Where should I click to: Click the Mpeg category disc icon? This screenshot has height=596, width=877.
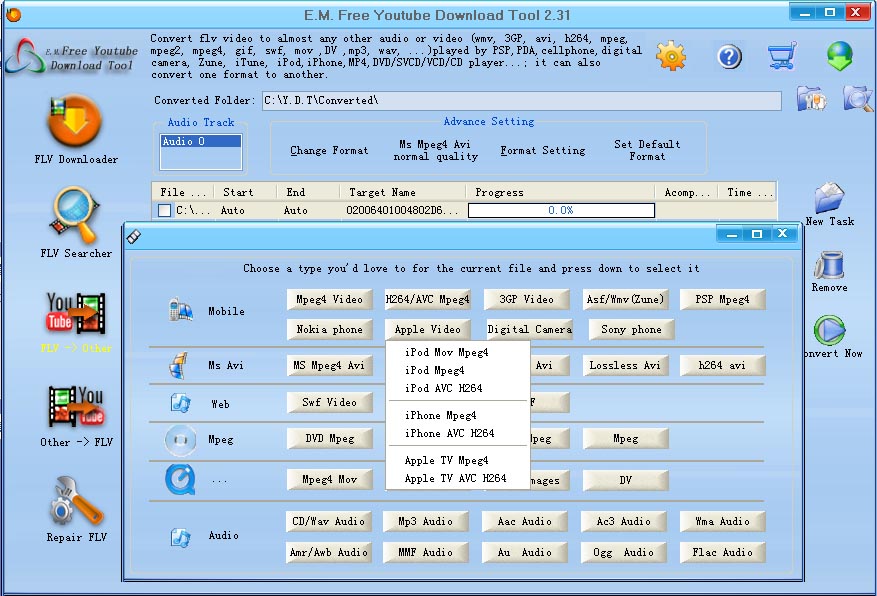click(x=180, y=440)
